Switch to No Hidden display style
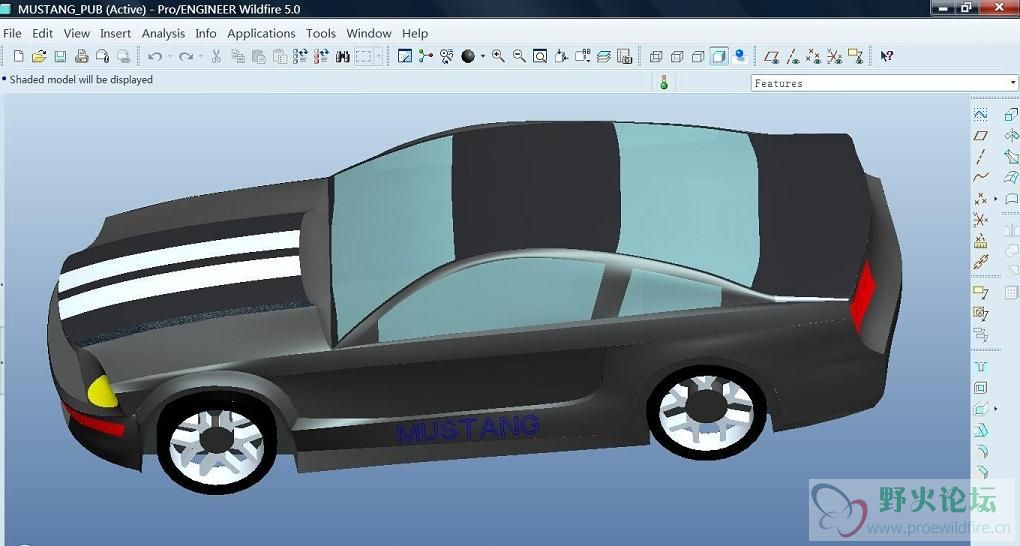1020x546 pixels. pos(698,57)
